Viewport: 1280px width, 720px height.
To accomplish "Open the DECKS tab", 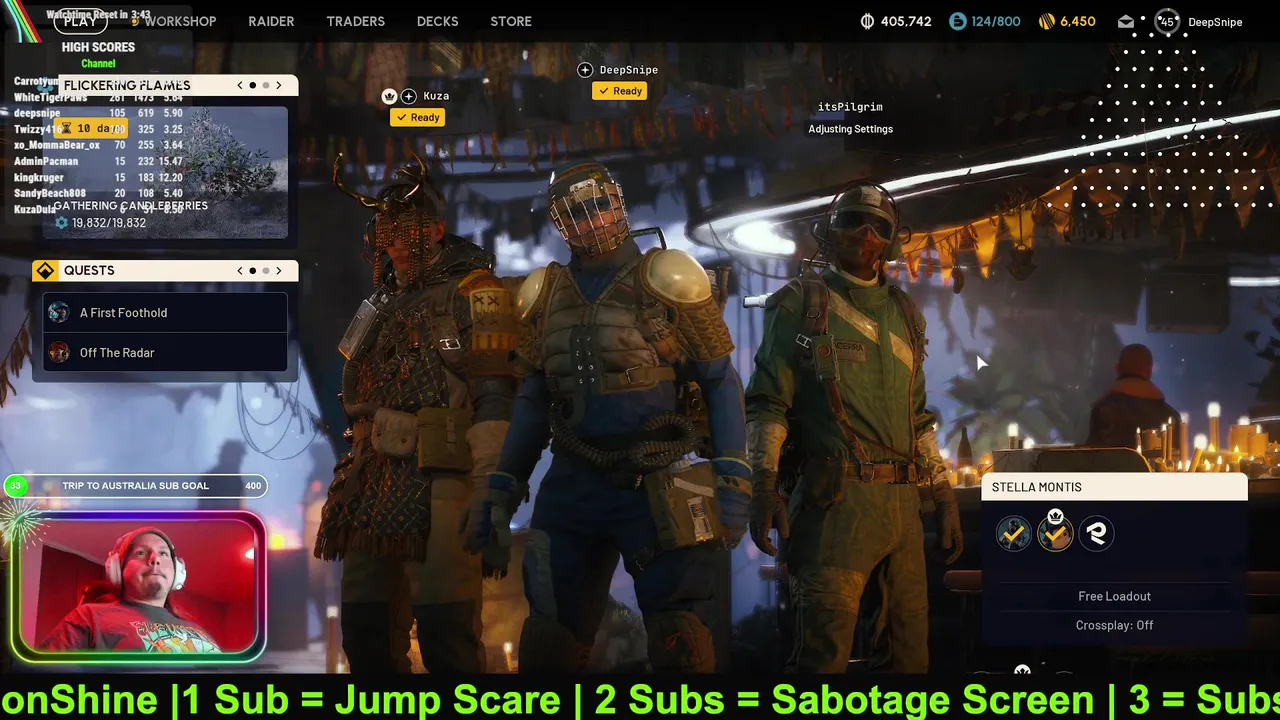I will (x=437, y=21).
